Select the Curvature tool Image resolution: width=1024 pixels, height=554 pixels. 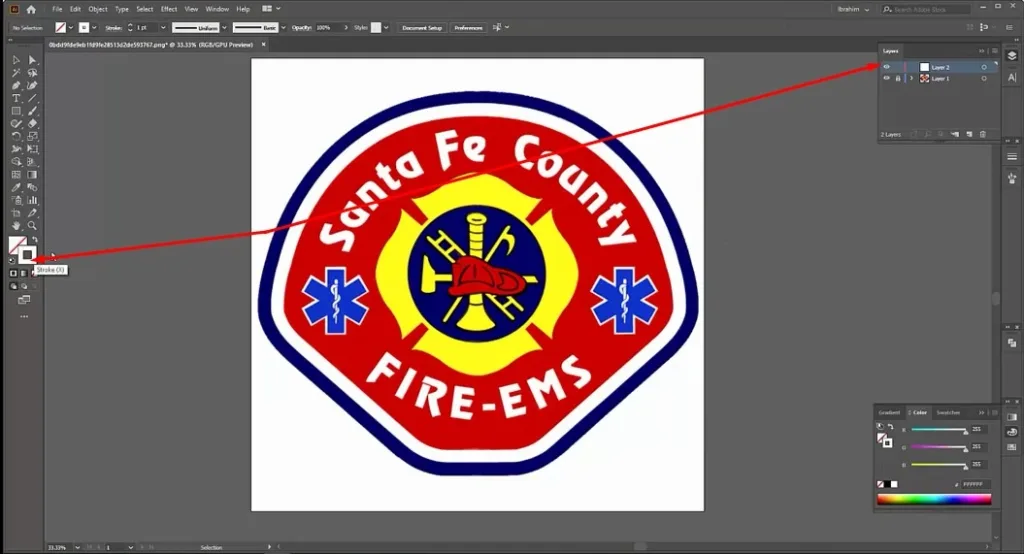click(x=32, y=86)
